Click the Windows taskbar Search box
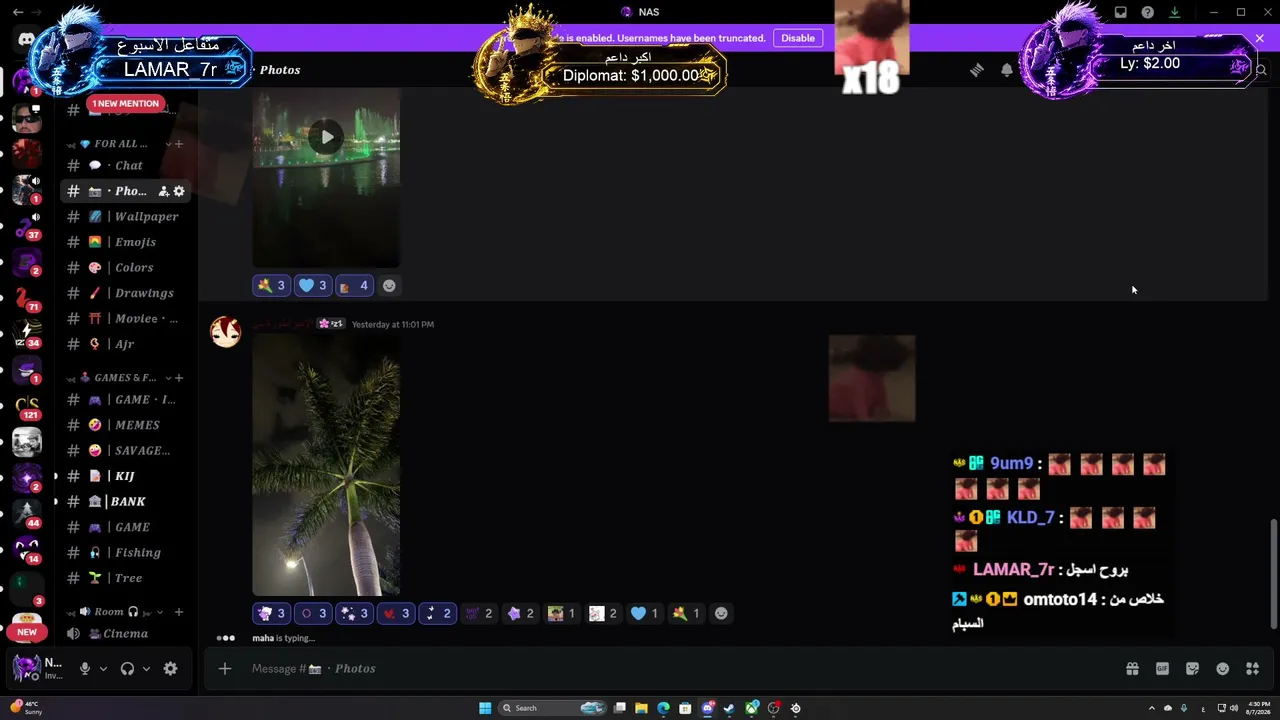The image size is (1280, 720). pos(553,708)
